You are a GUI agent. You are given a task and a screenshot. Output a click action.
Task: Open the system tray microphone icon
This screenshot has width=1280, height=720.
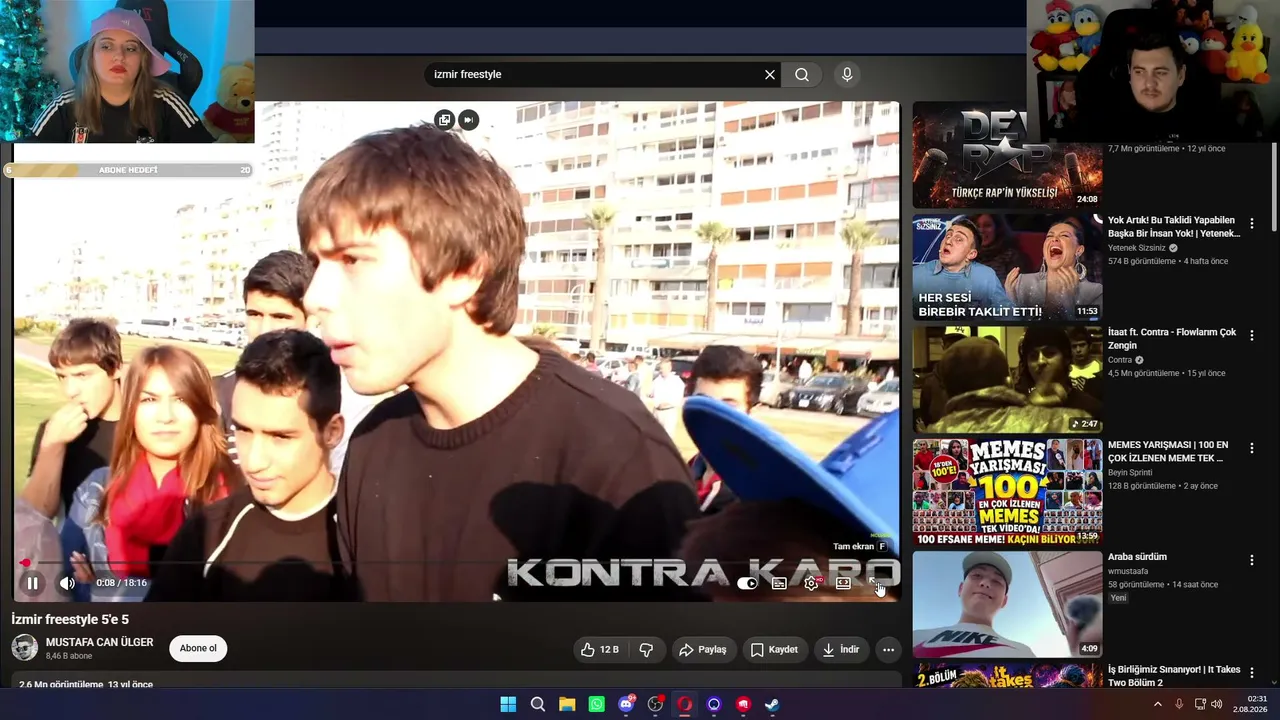1179,704
